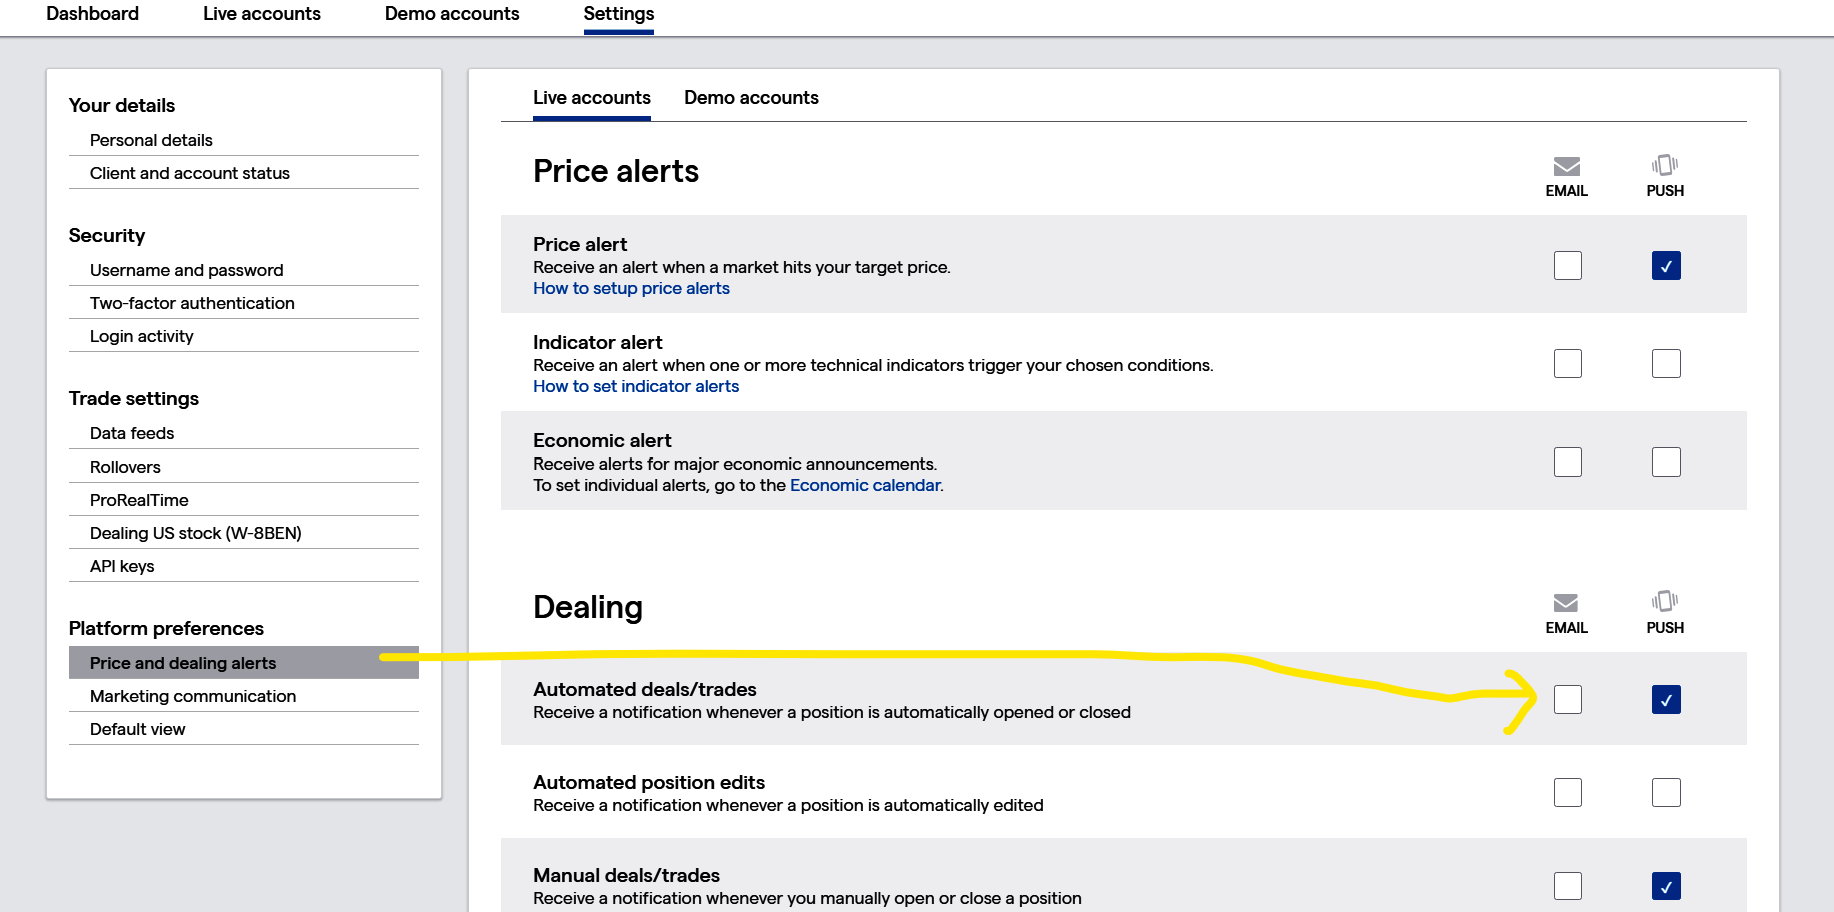Viewport: 1834px width, 912px height.
Task: Enable email for Price alert
Action: (1568, 266)
